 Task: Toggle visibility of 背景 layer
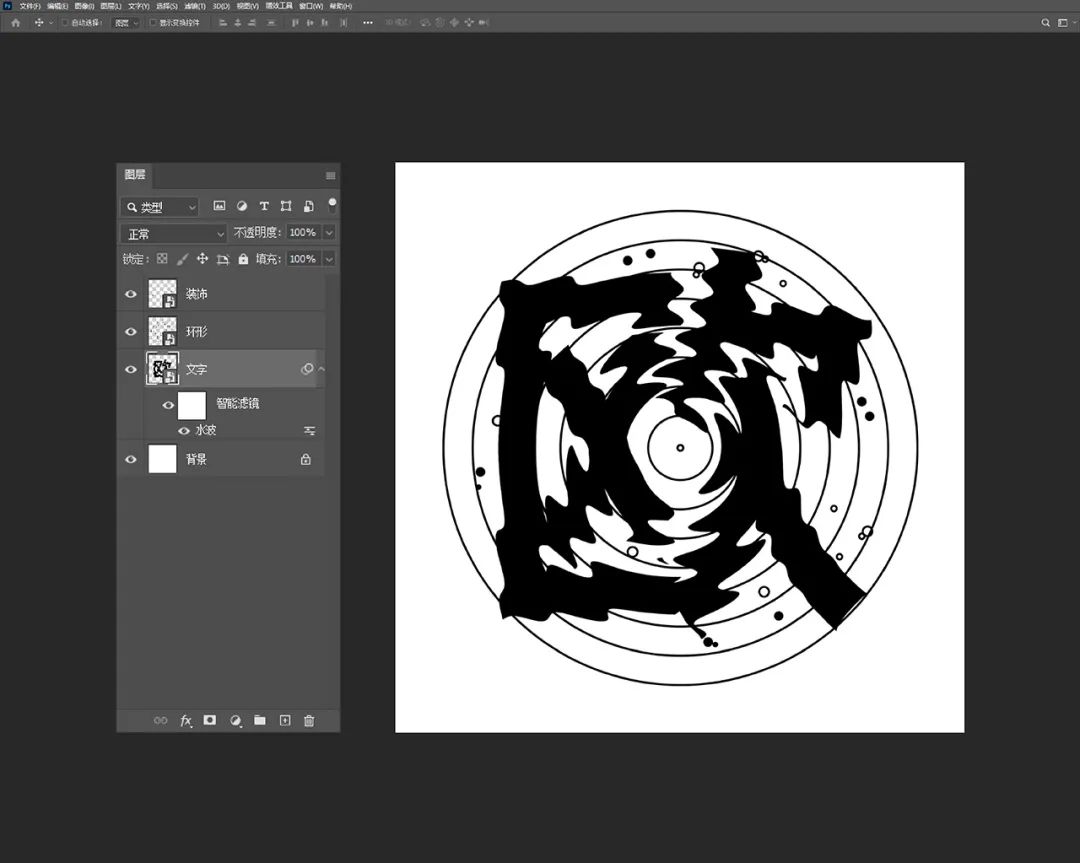[131, 459]
